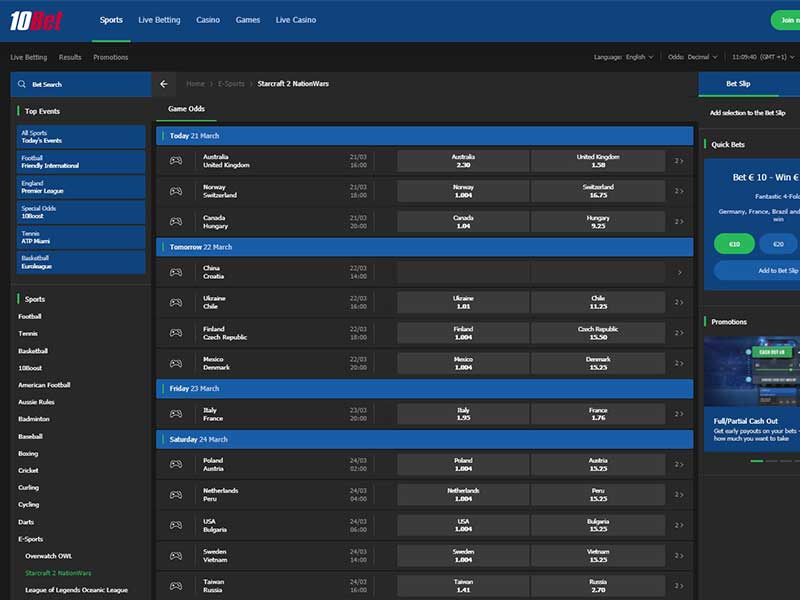Screen dimensions: 800x600
Task: Expand more markets for Italy vs France
Action: [679, 414]
